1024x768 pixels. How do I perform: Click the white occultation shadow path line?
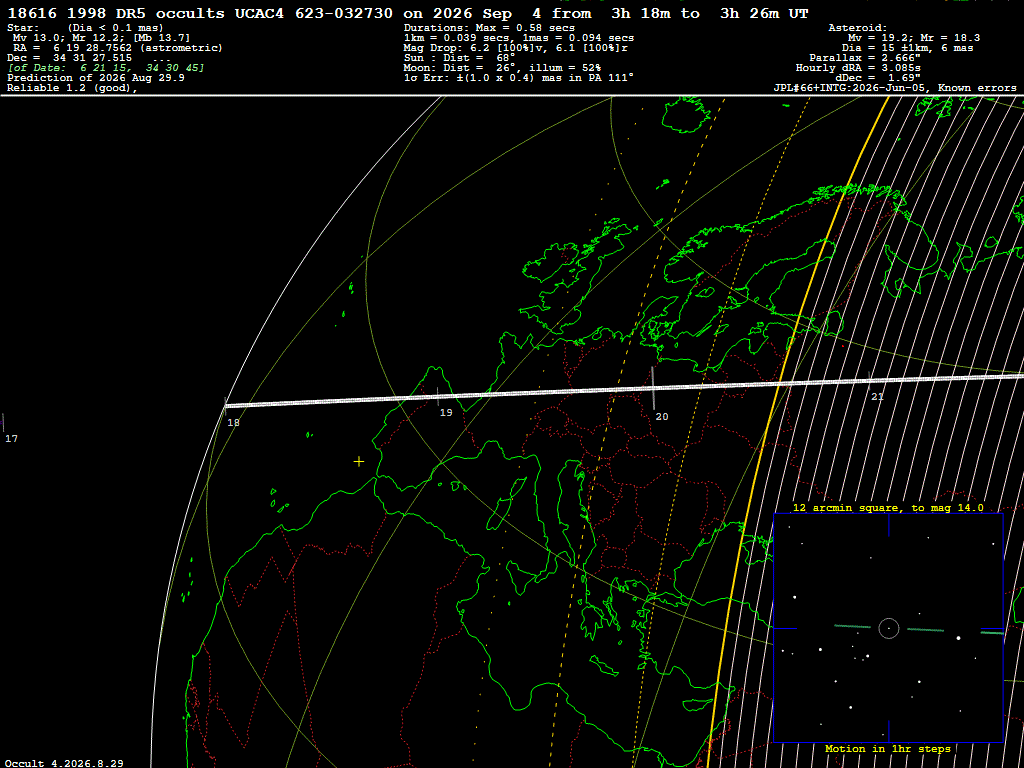[624, 391]
